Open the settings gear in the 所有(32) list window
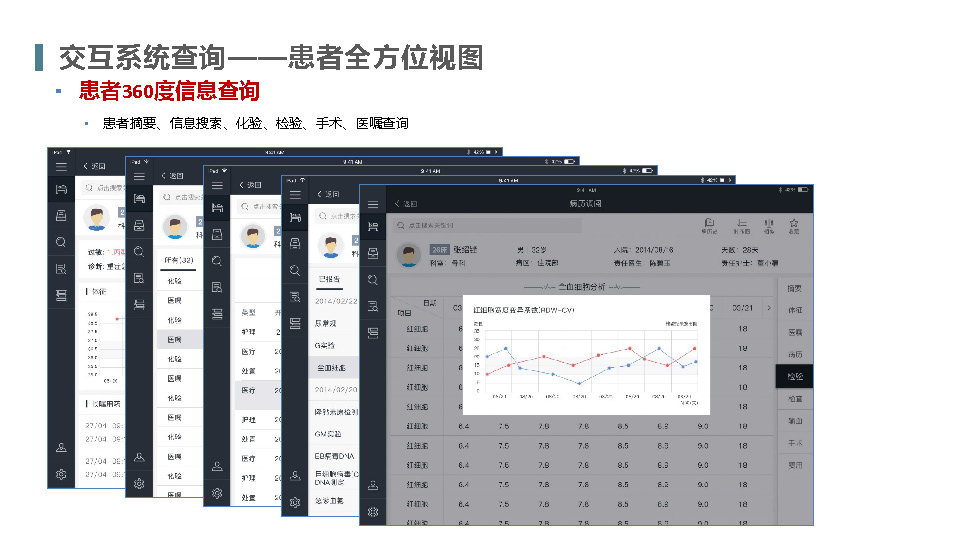This screenshot has width=960, height=540. tap(139, 484)
